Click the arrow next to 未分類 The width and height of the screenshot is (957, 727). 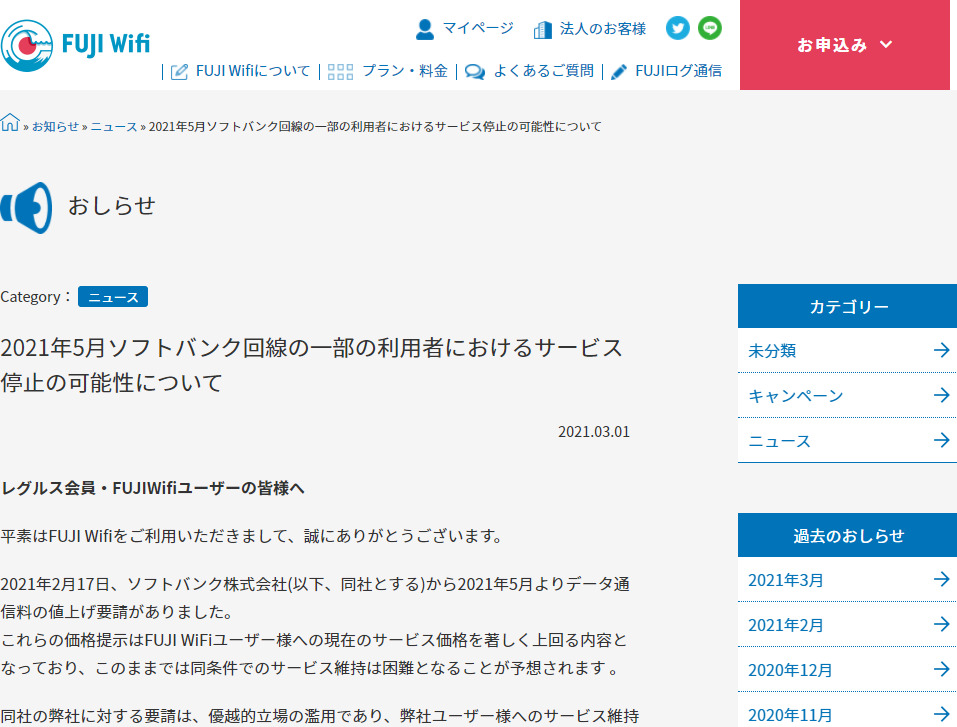point(941,350)
